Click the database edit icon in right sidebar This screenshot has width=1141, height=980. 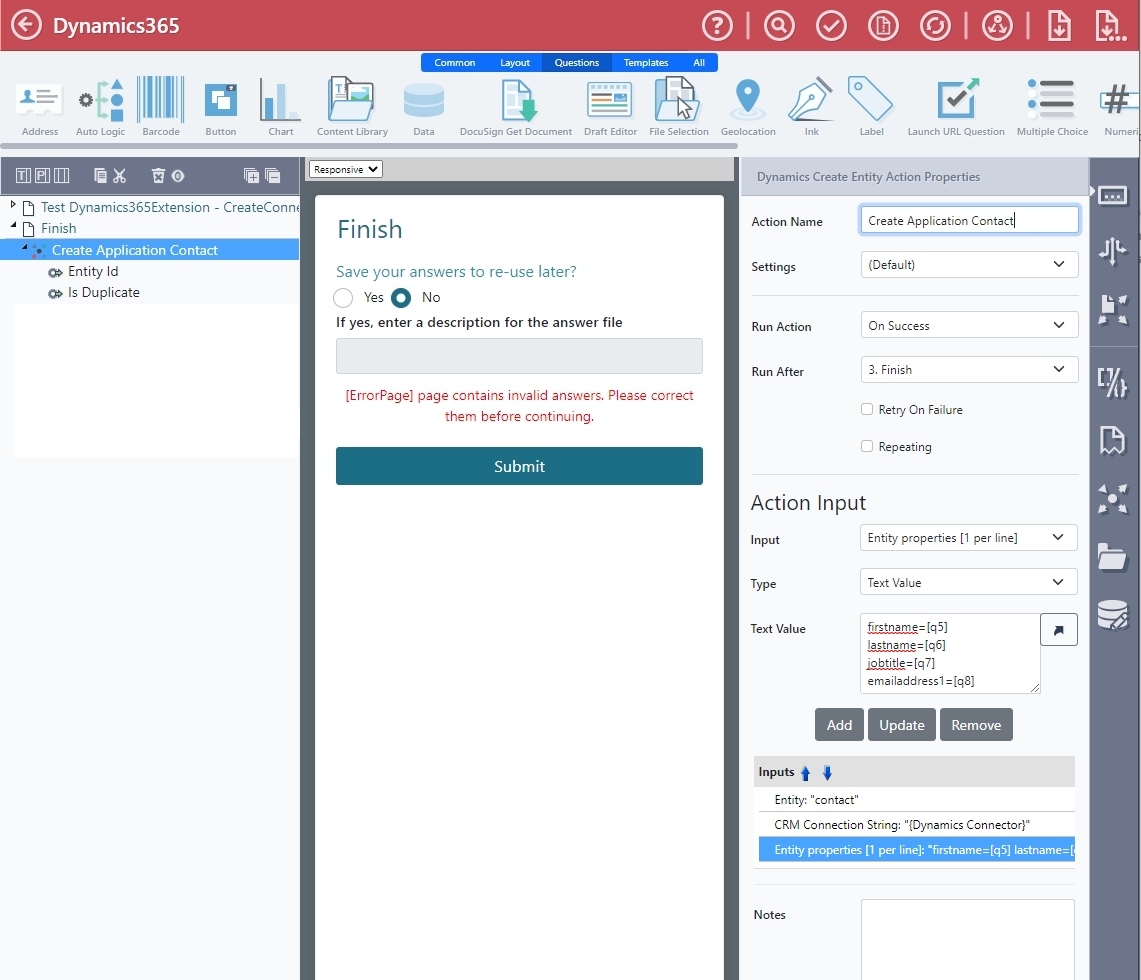(x=1113, y=615)
